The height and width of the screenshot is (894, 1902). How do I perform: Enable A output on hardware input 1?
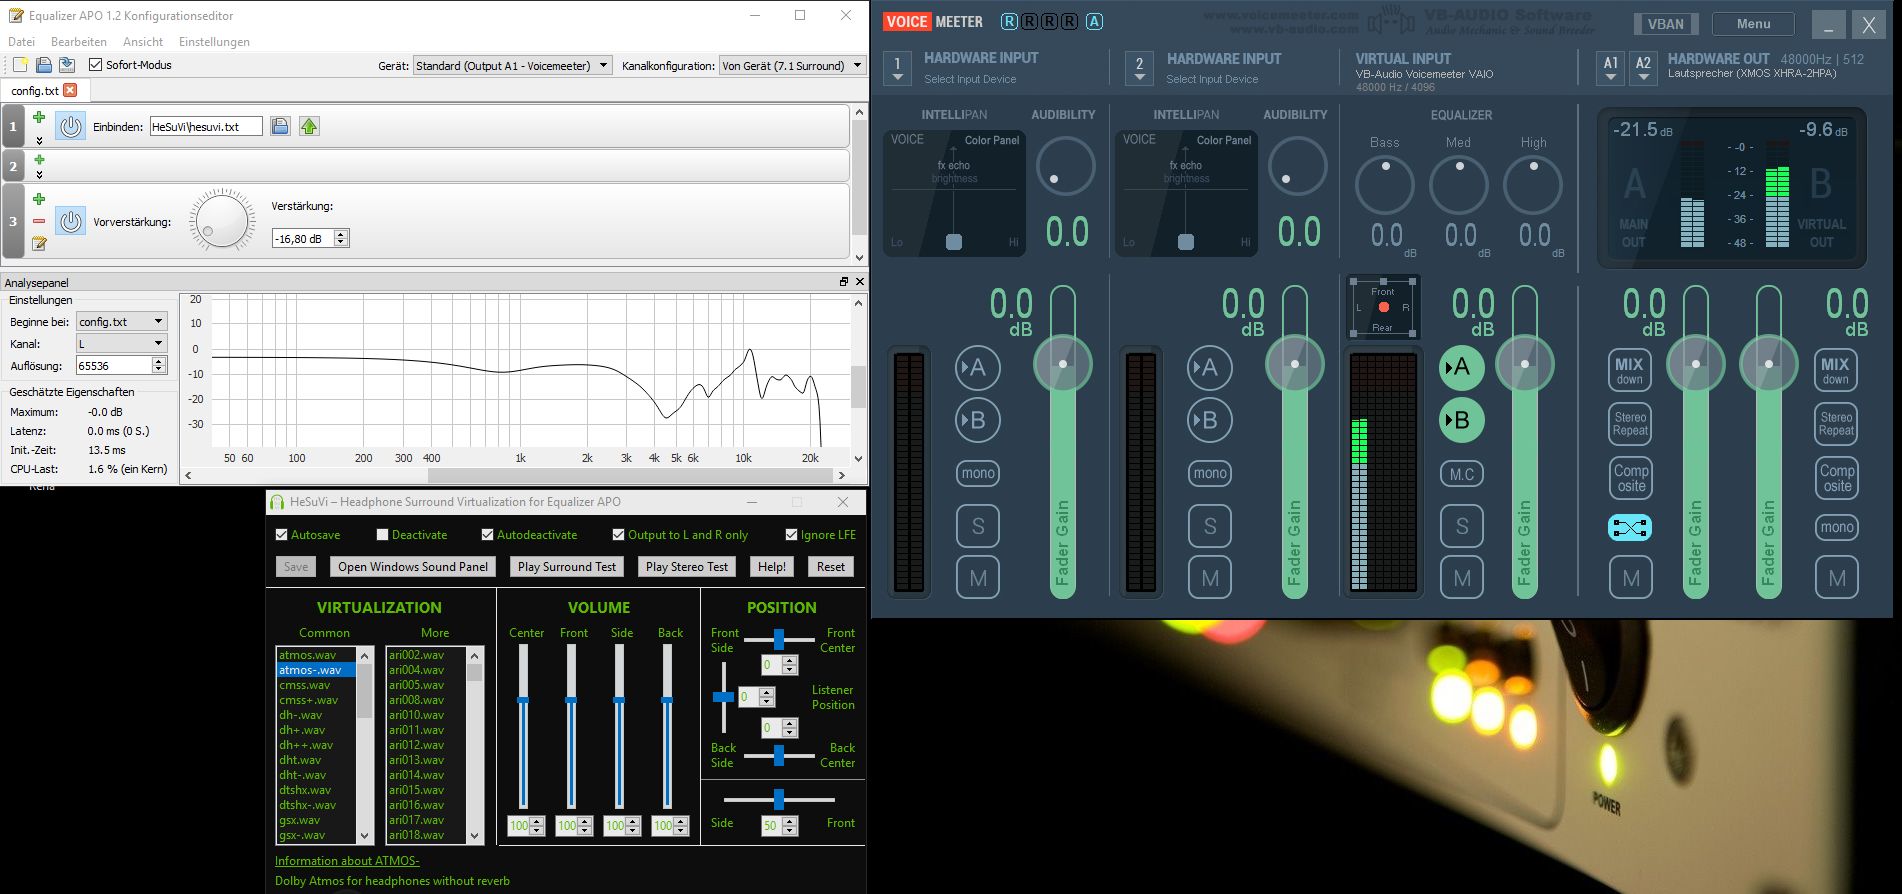(x=977, y=368)
